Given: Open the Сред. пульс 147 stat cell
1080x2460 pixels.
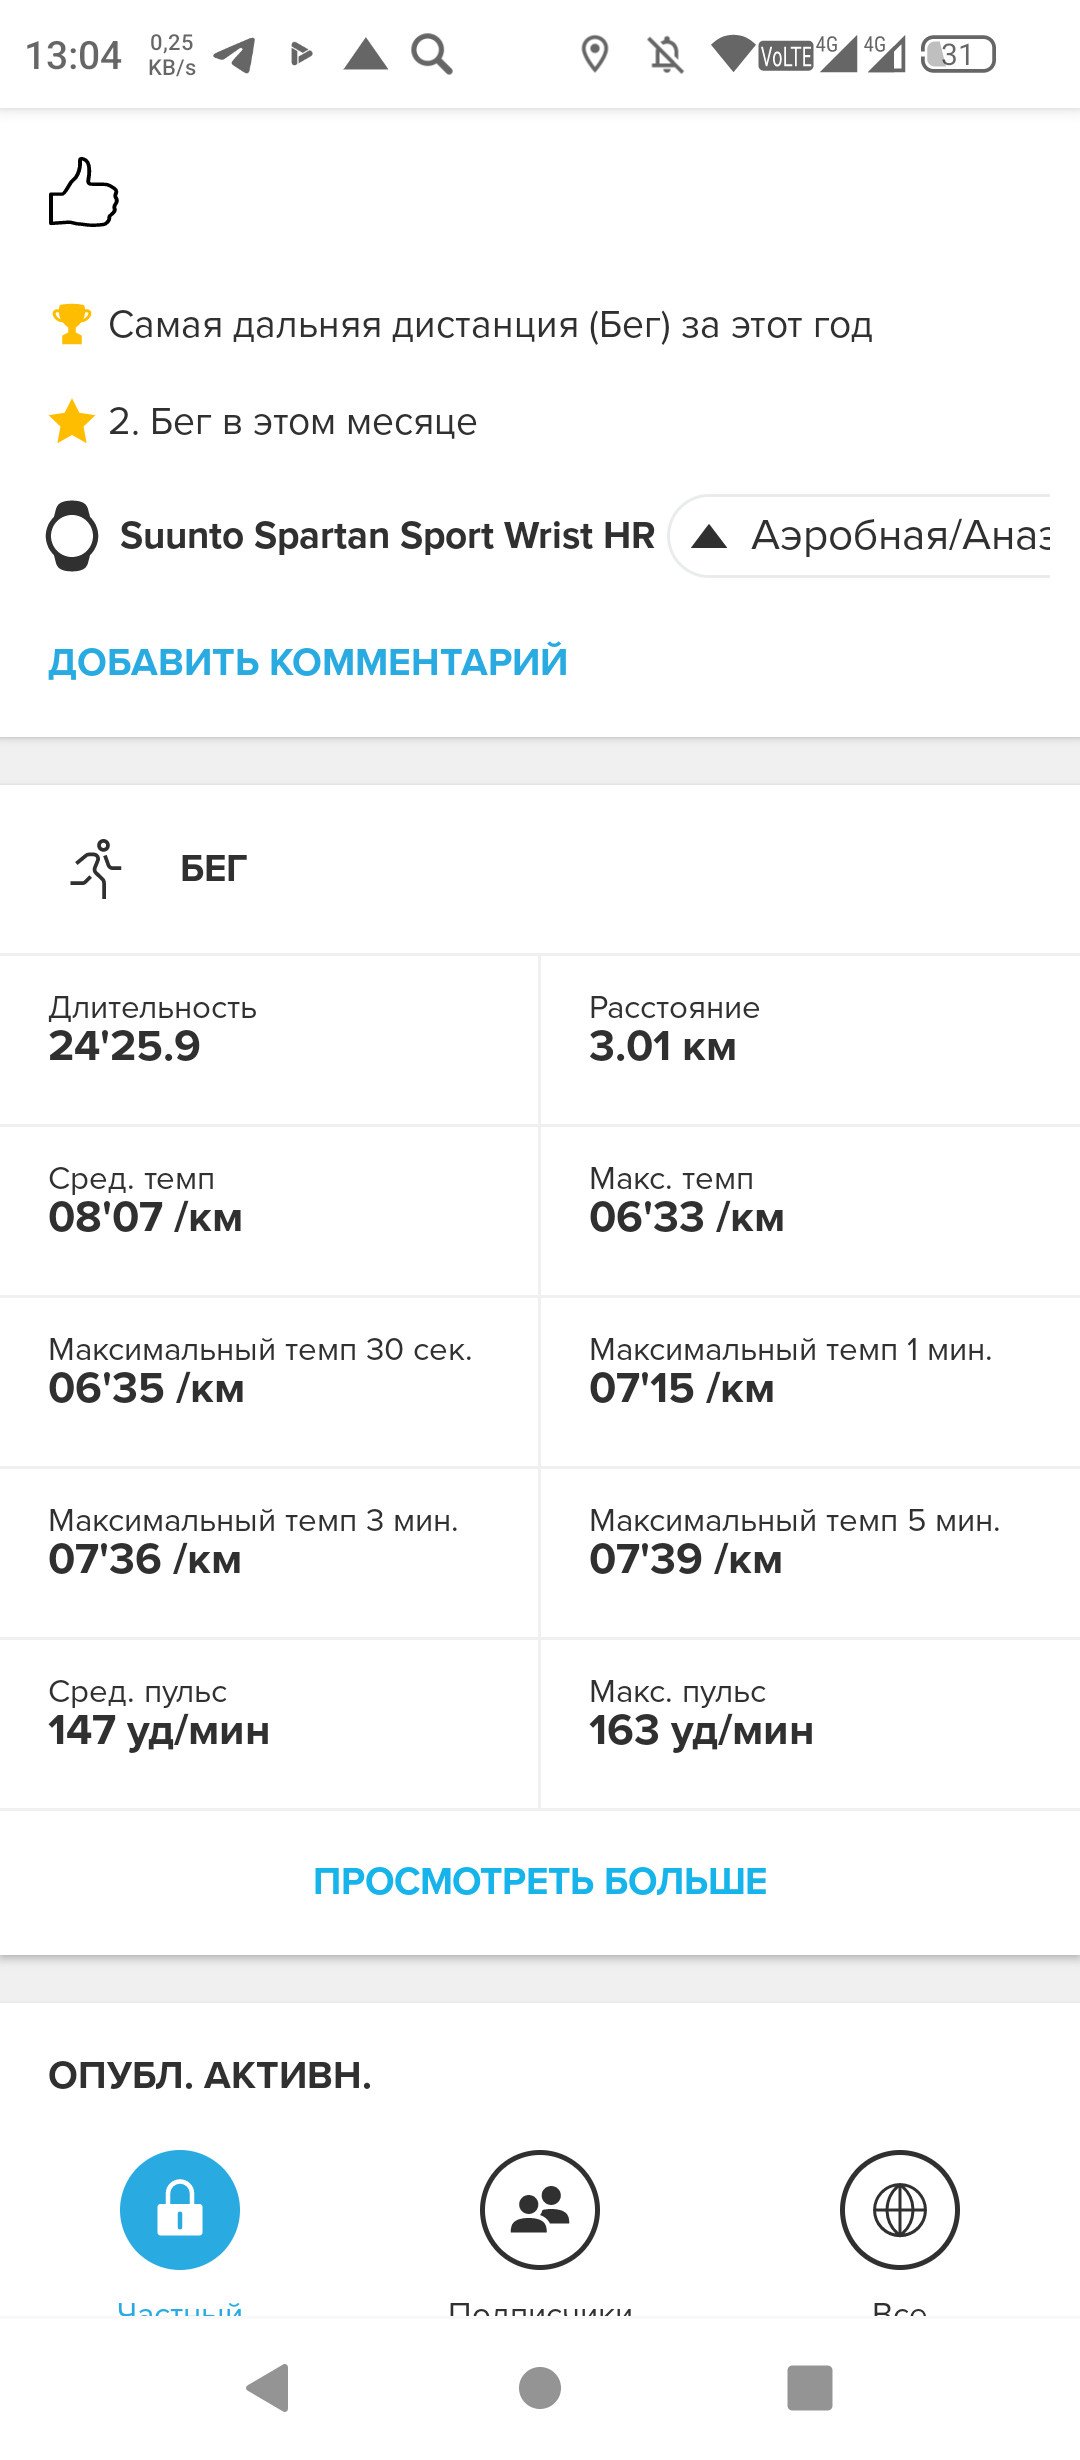Looking at the screenshot, I should [x=269, y=1724].
